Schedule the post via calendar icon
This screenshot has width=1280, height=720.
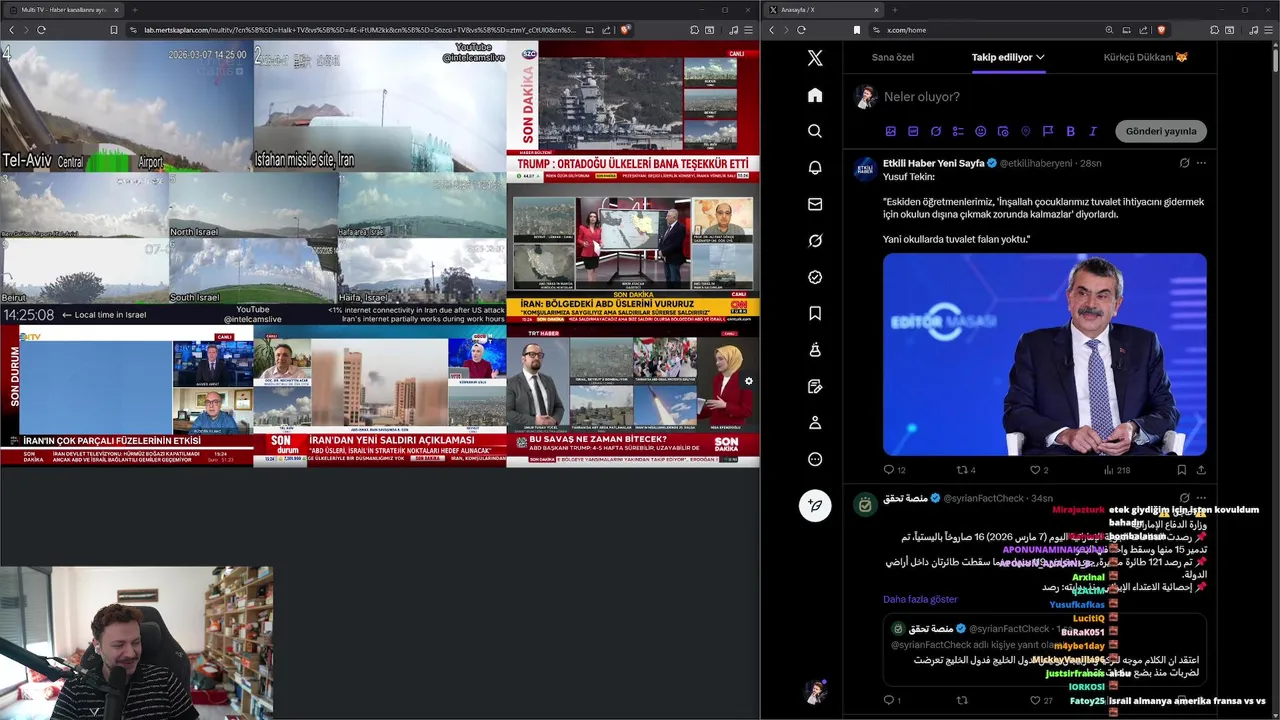pos(1003,131)
